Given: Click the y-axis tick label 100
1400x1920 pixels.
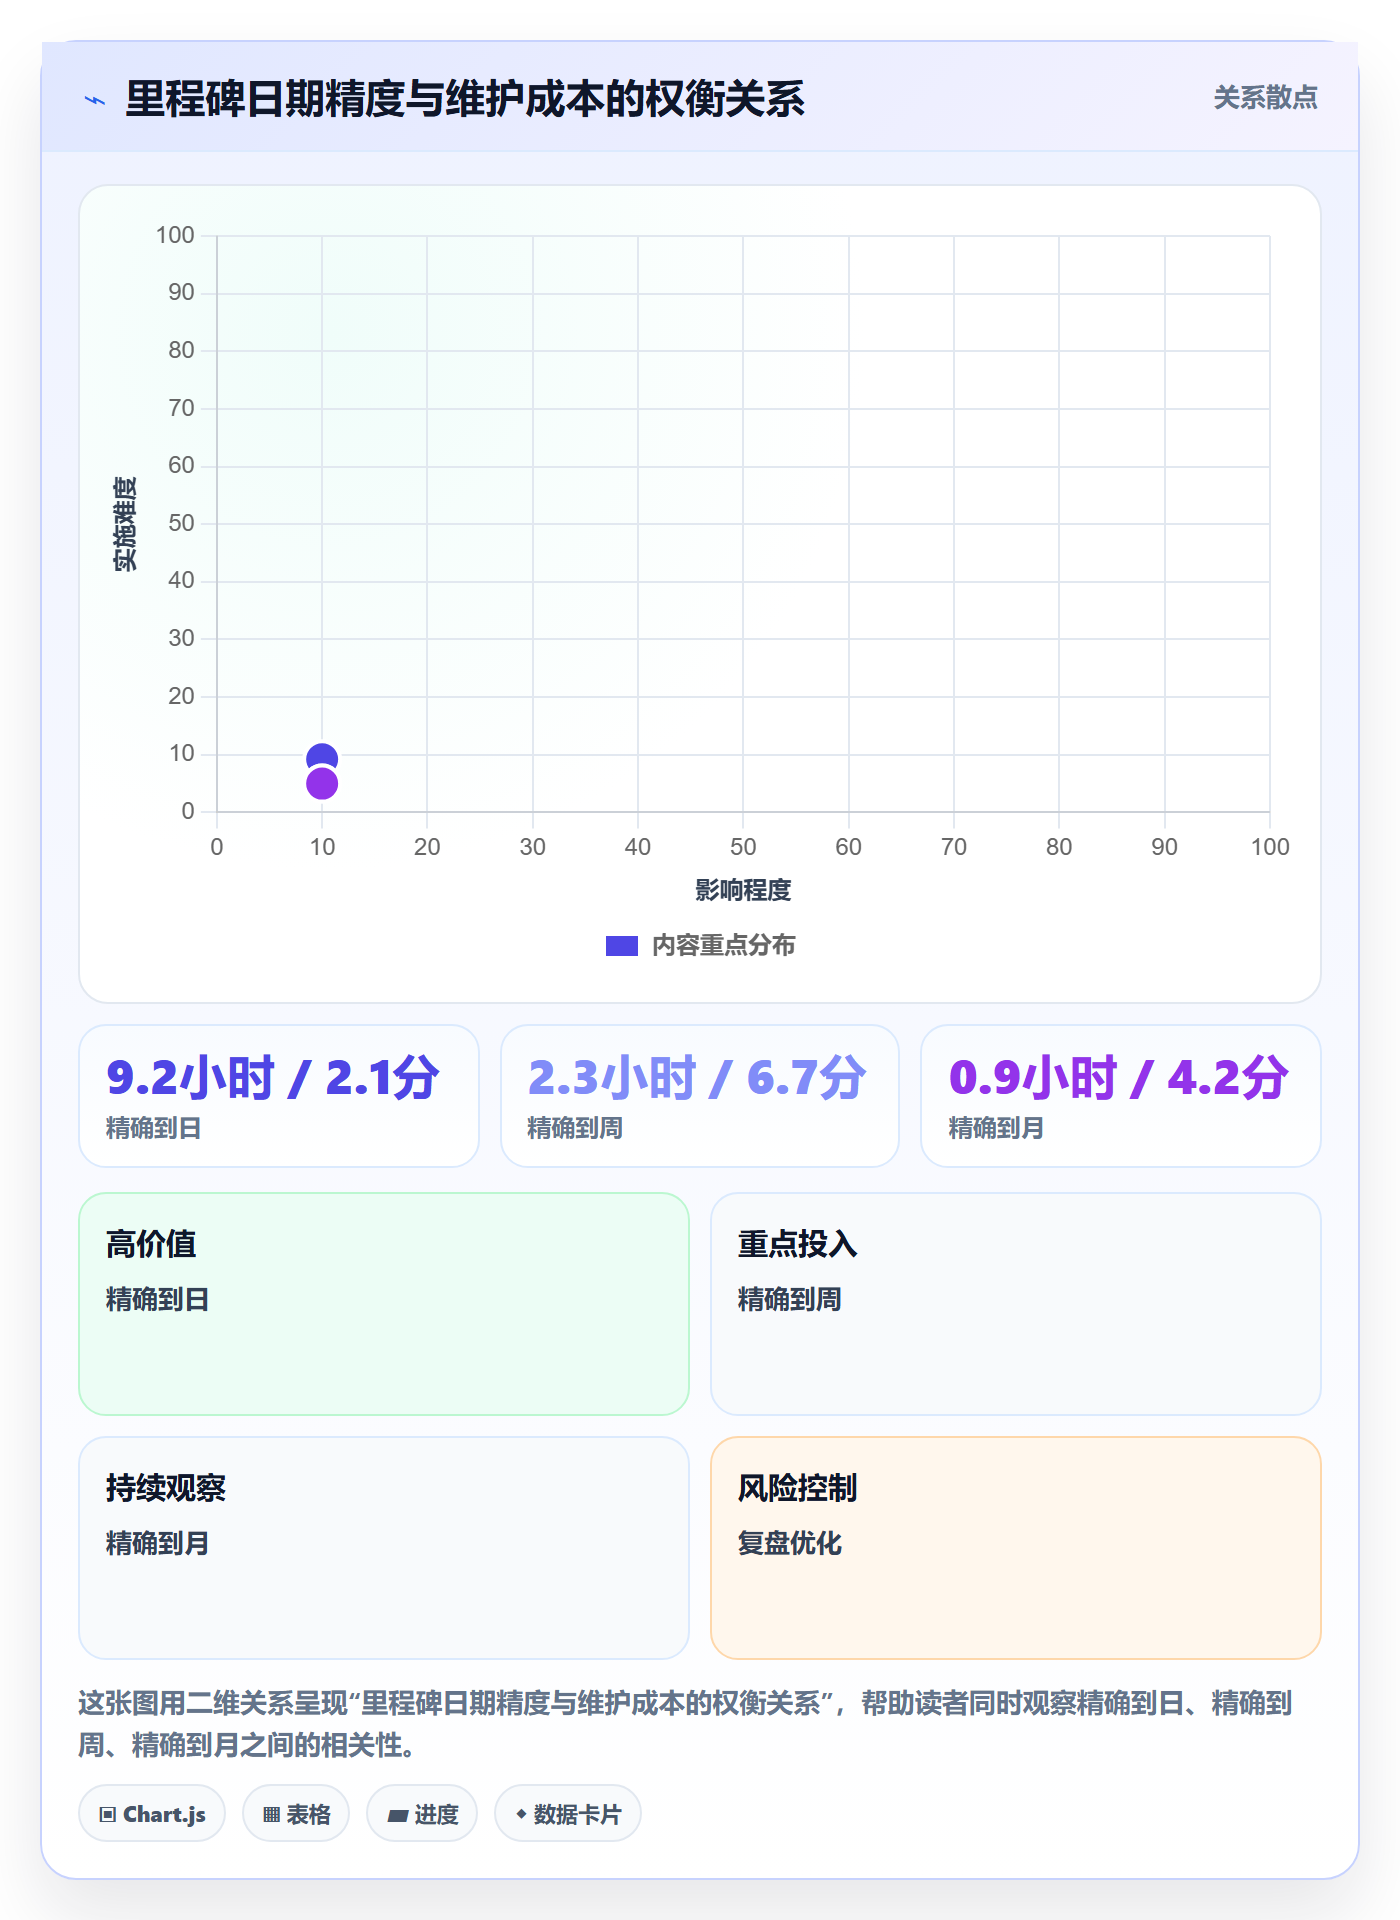Looking at the screenshot, I should click(x=175, y=235).
